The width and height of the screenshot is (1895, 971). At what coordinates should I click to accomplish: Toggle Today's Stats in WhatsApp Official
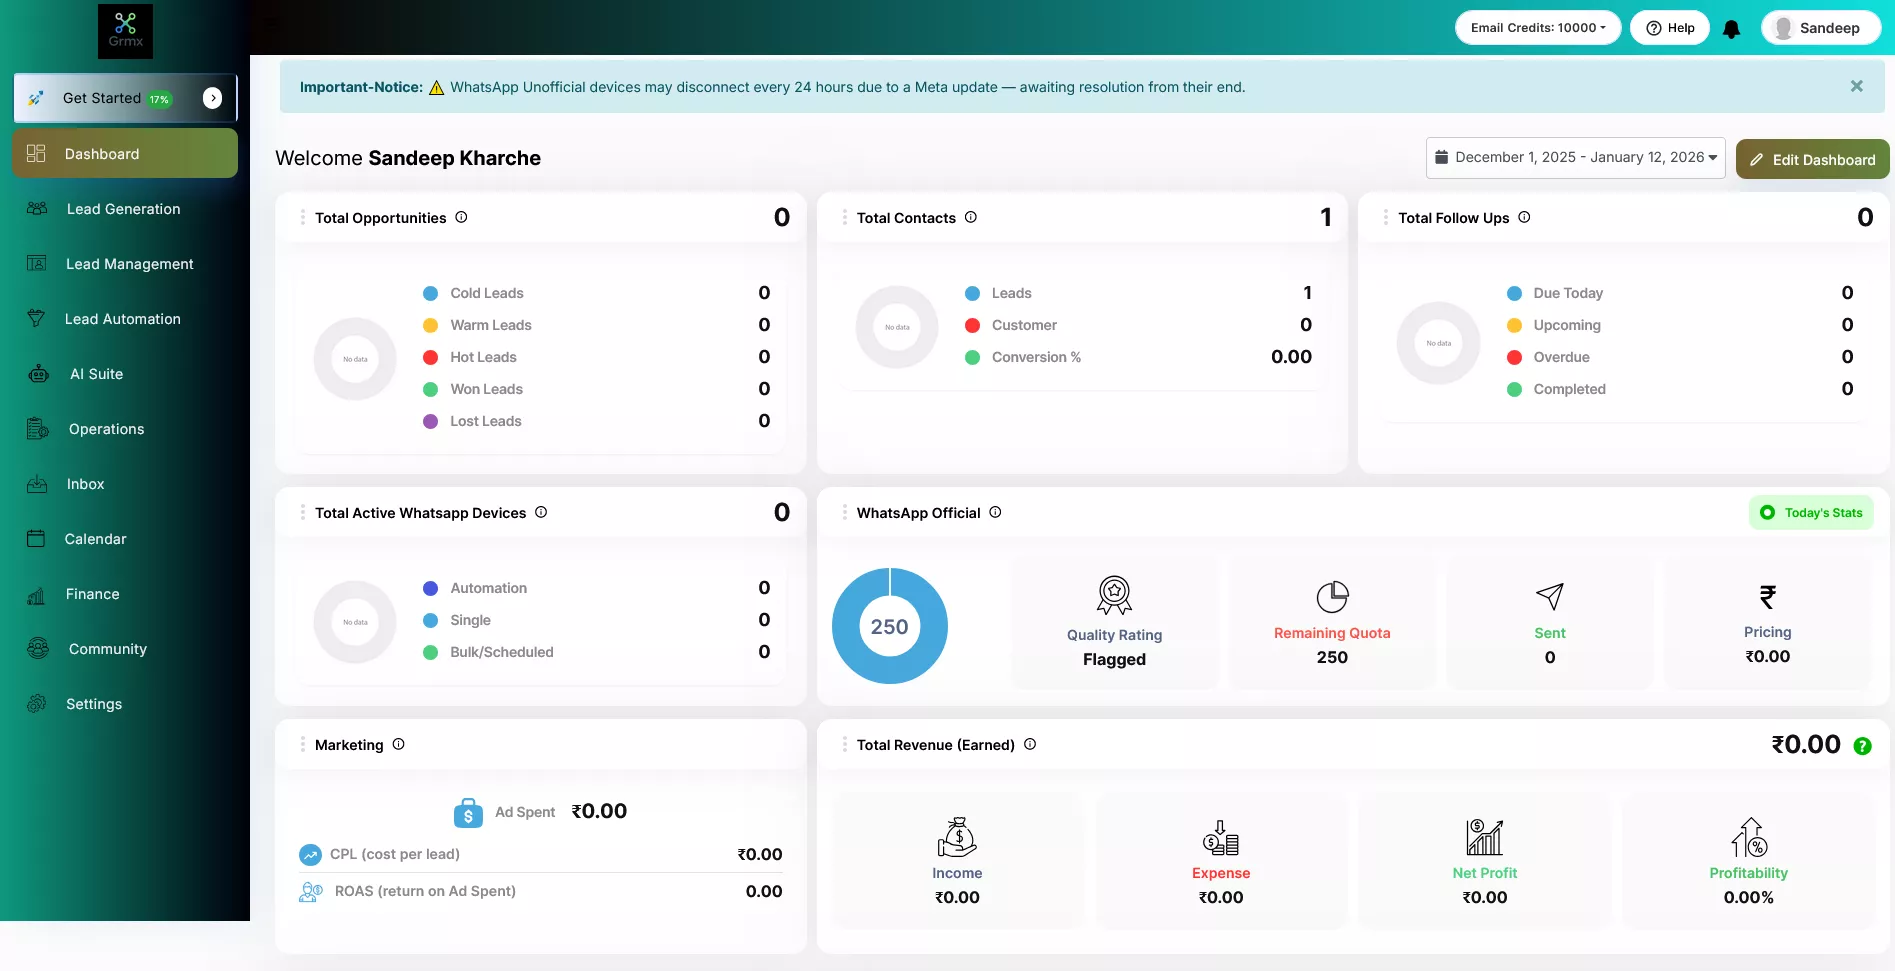(1811, 513)
